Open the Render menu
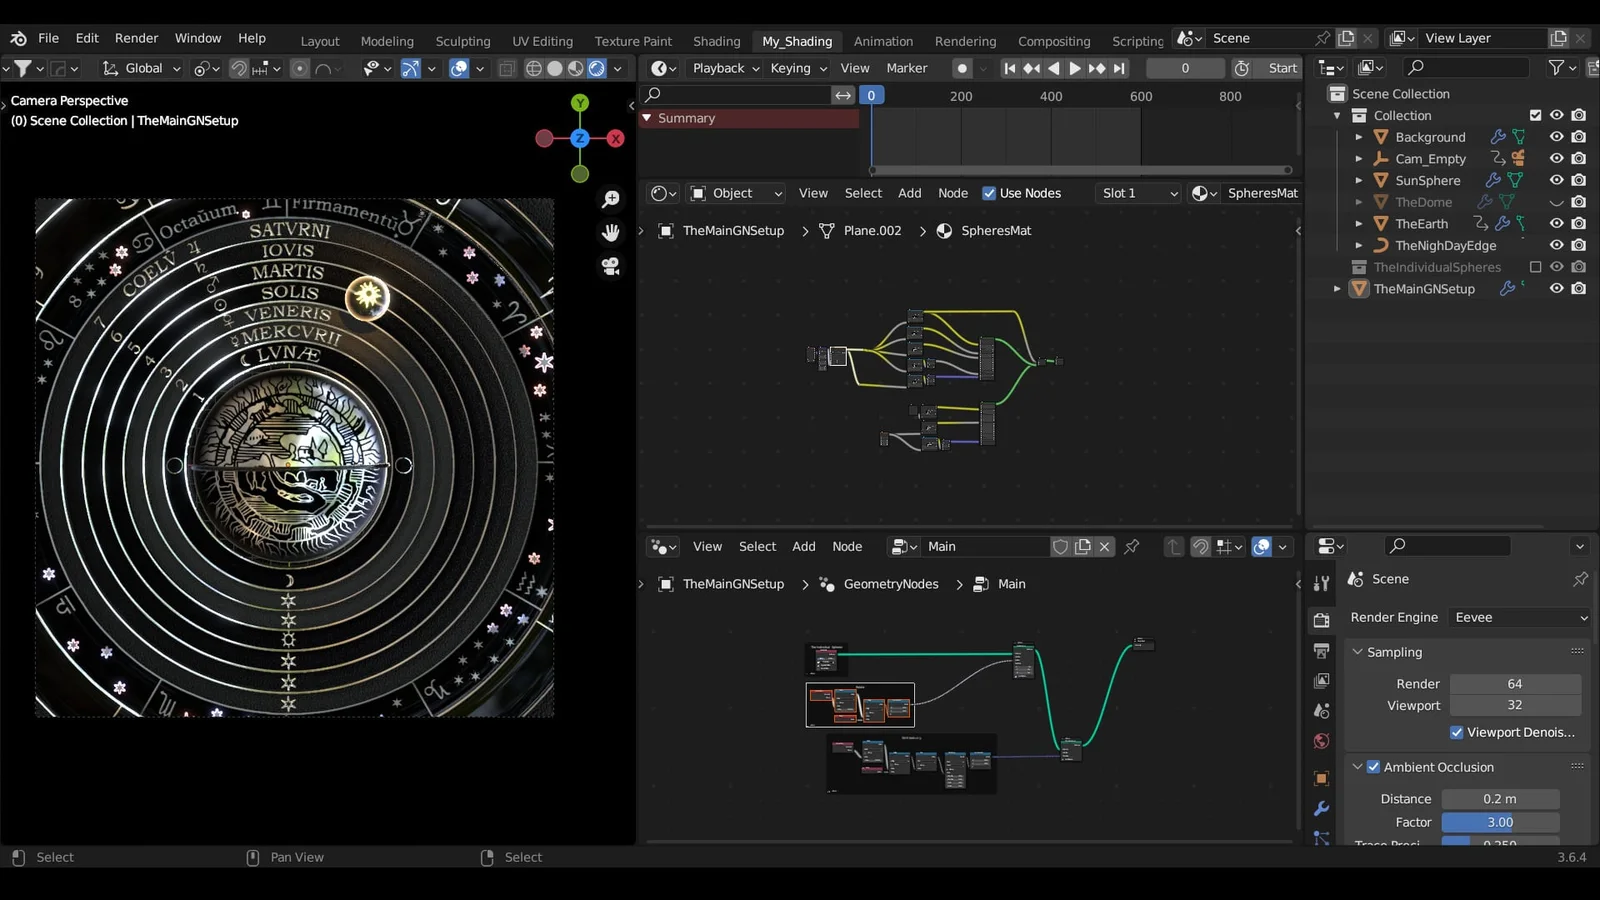The image size is (1600, 900). click(136, 38)
